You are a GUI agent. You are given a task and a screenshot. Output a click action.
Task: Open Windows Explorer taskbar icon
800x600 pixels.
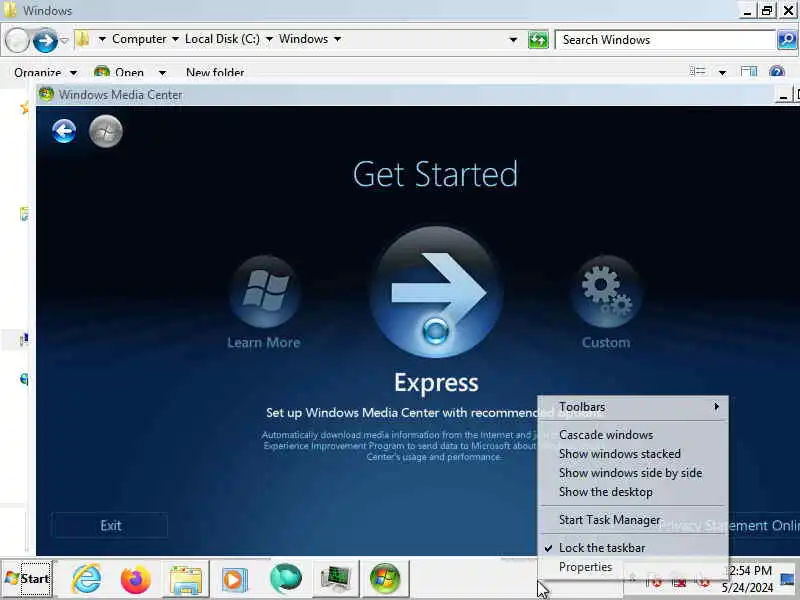[x=186, y=579]
